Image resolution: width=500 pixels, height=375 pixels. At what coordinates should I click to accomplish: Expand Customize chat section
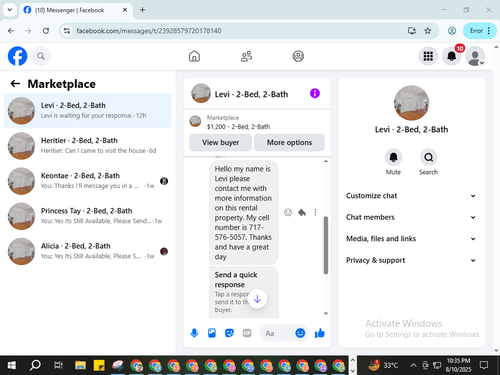pos(411,196)
